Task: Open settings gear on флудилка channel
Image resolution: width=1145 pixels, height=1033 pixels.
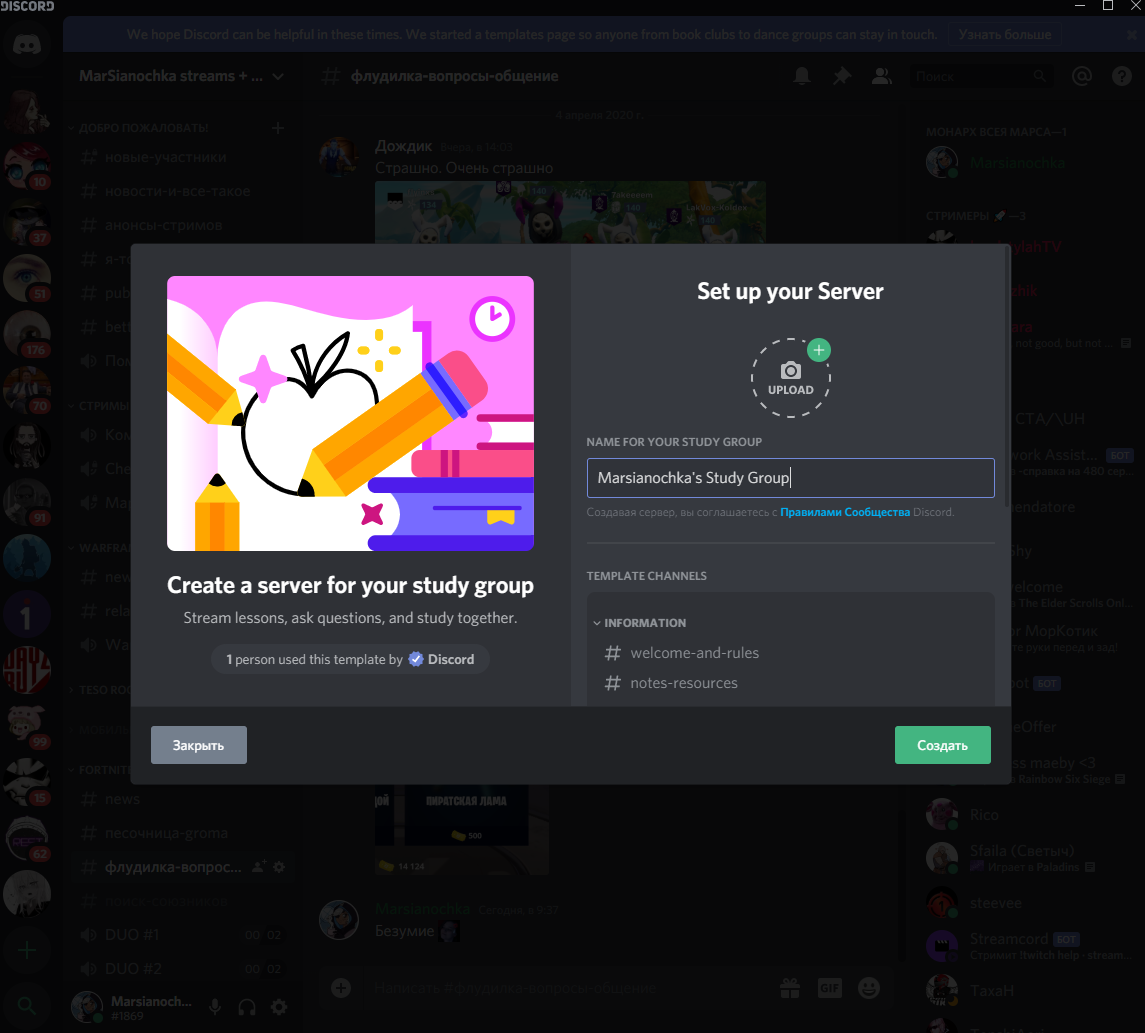Action: [x=279, y=867]
